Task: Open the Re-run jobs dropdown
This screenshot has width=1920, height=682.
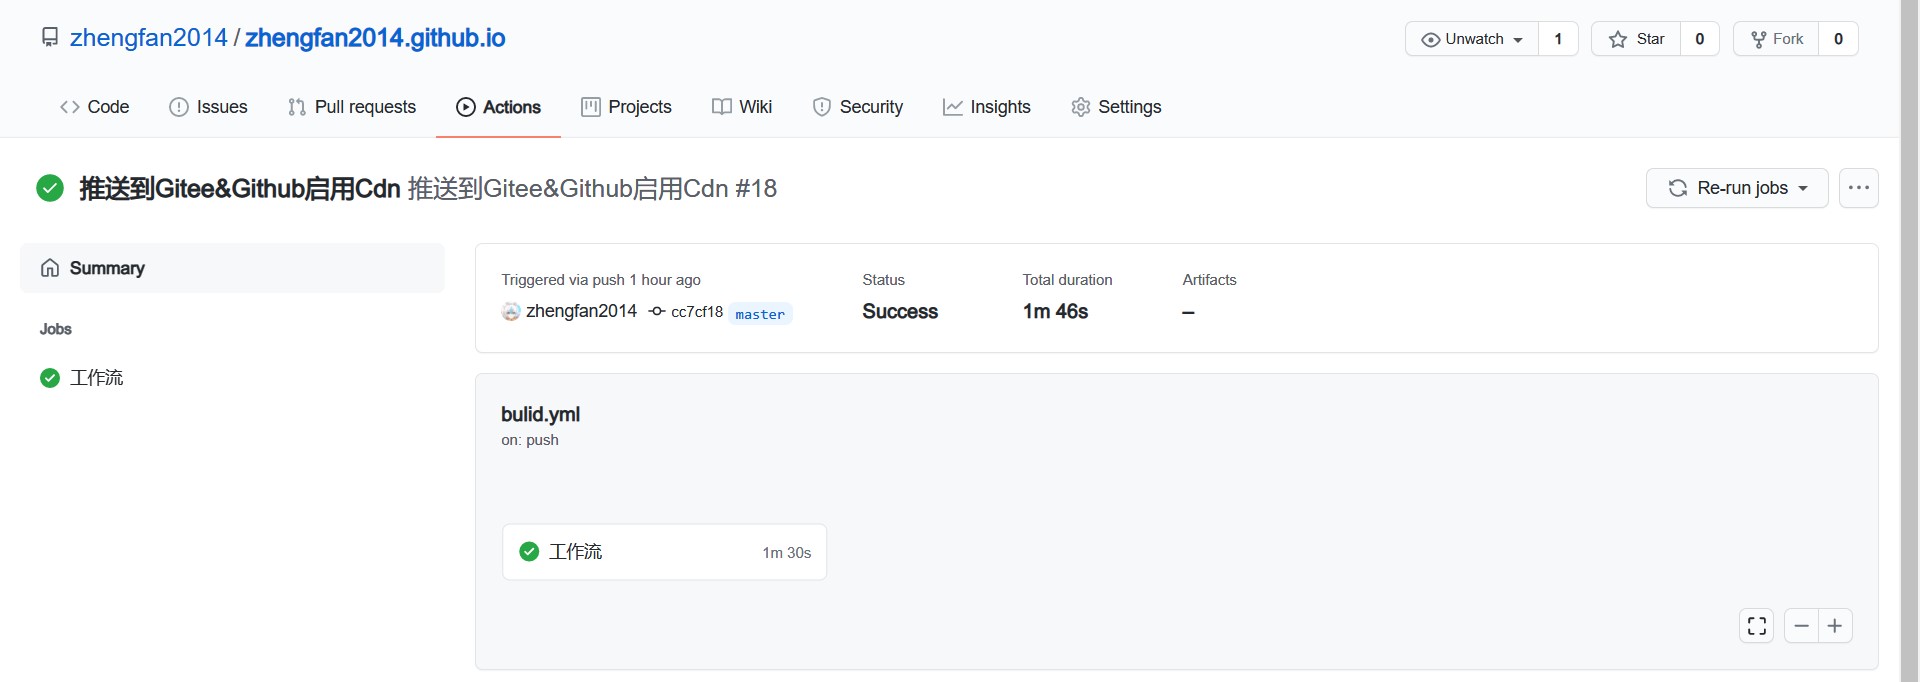Action: click(1737, 188)
